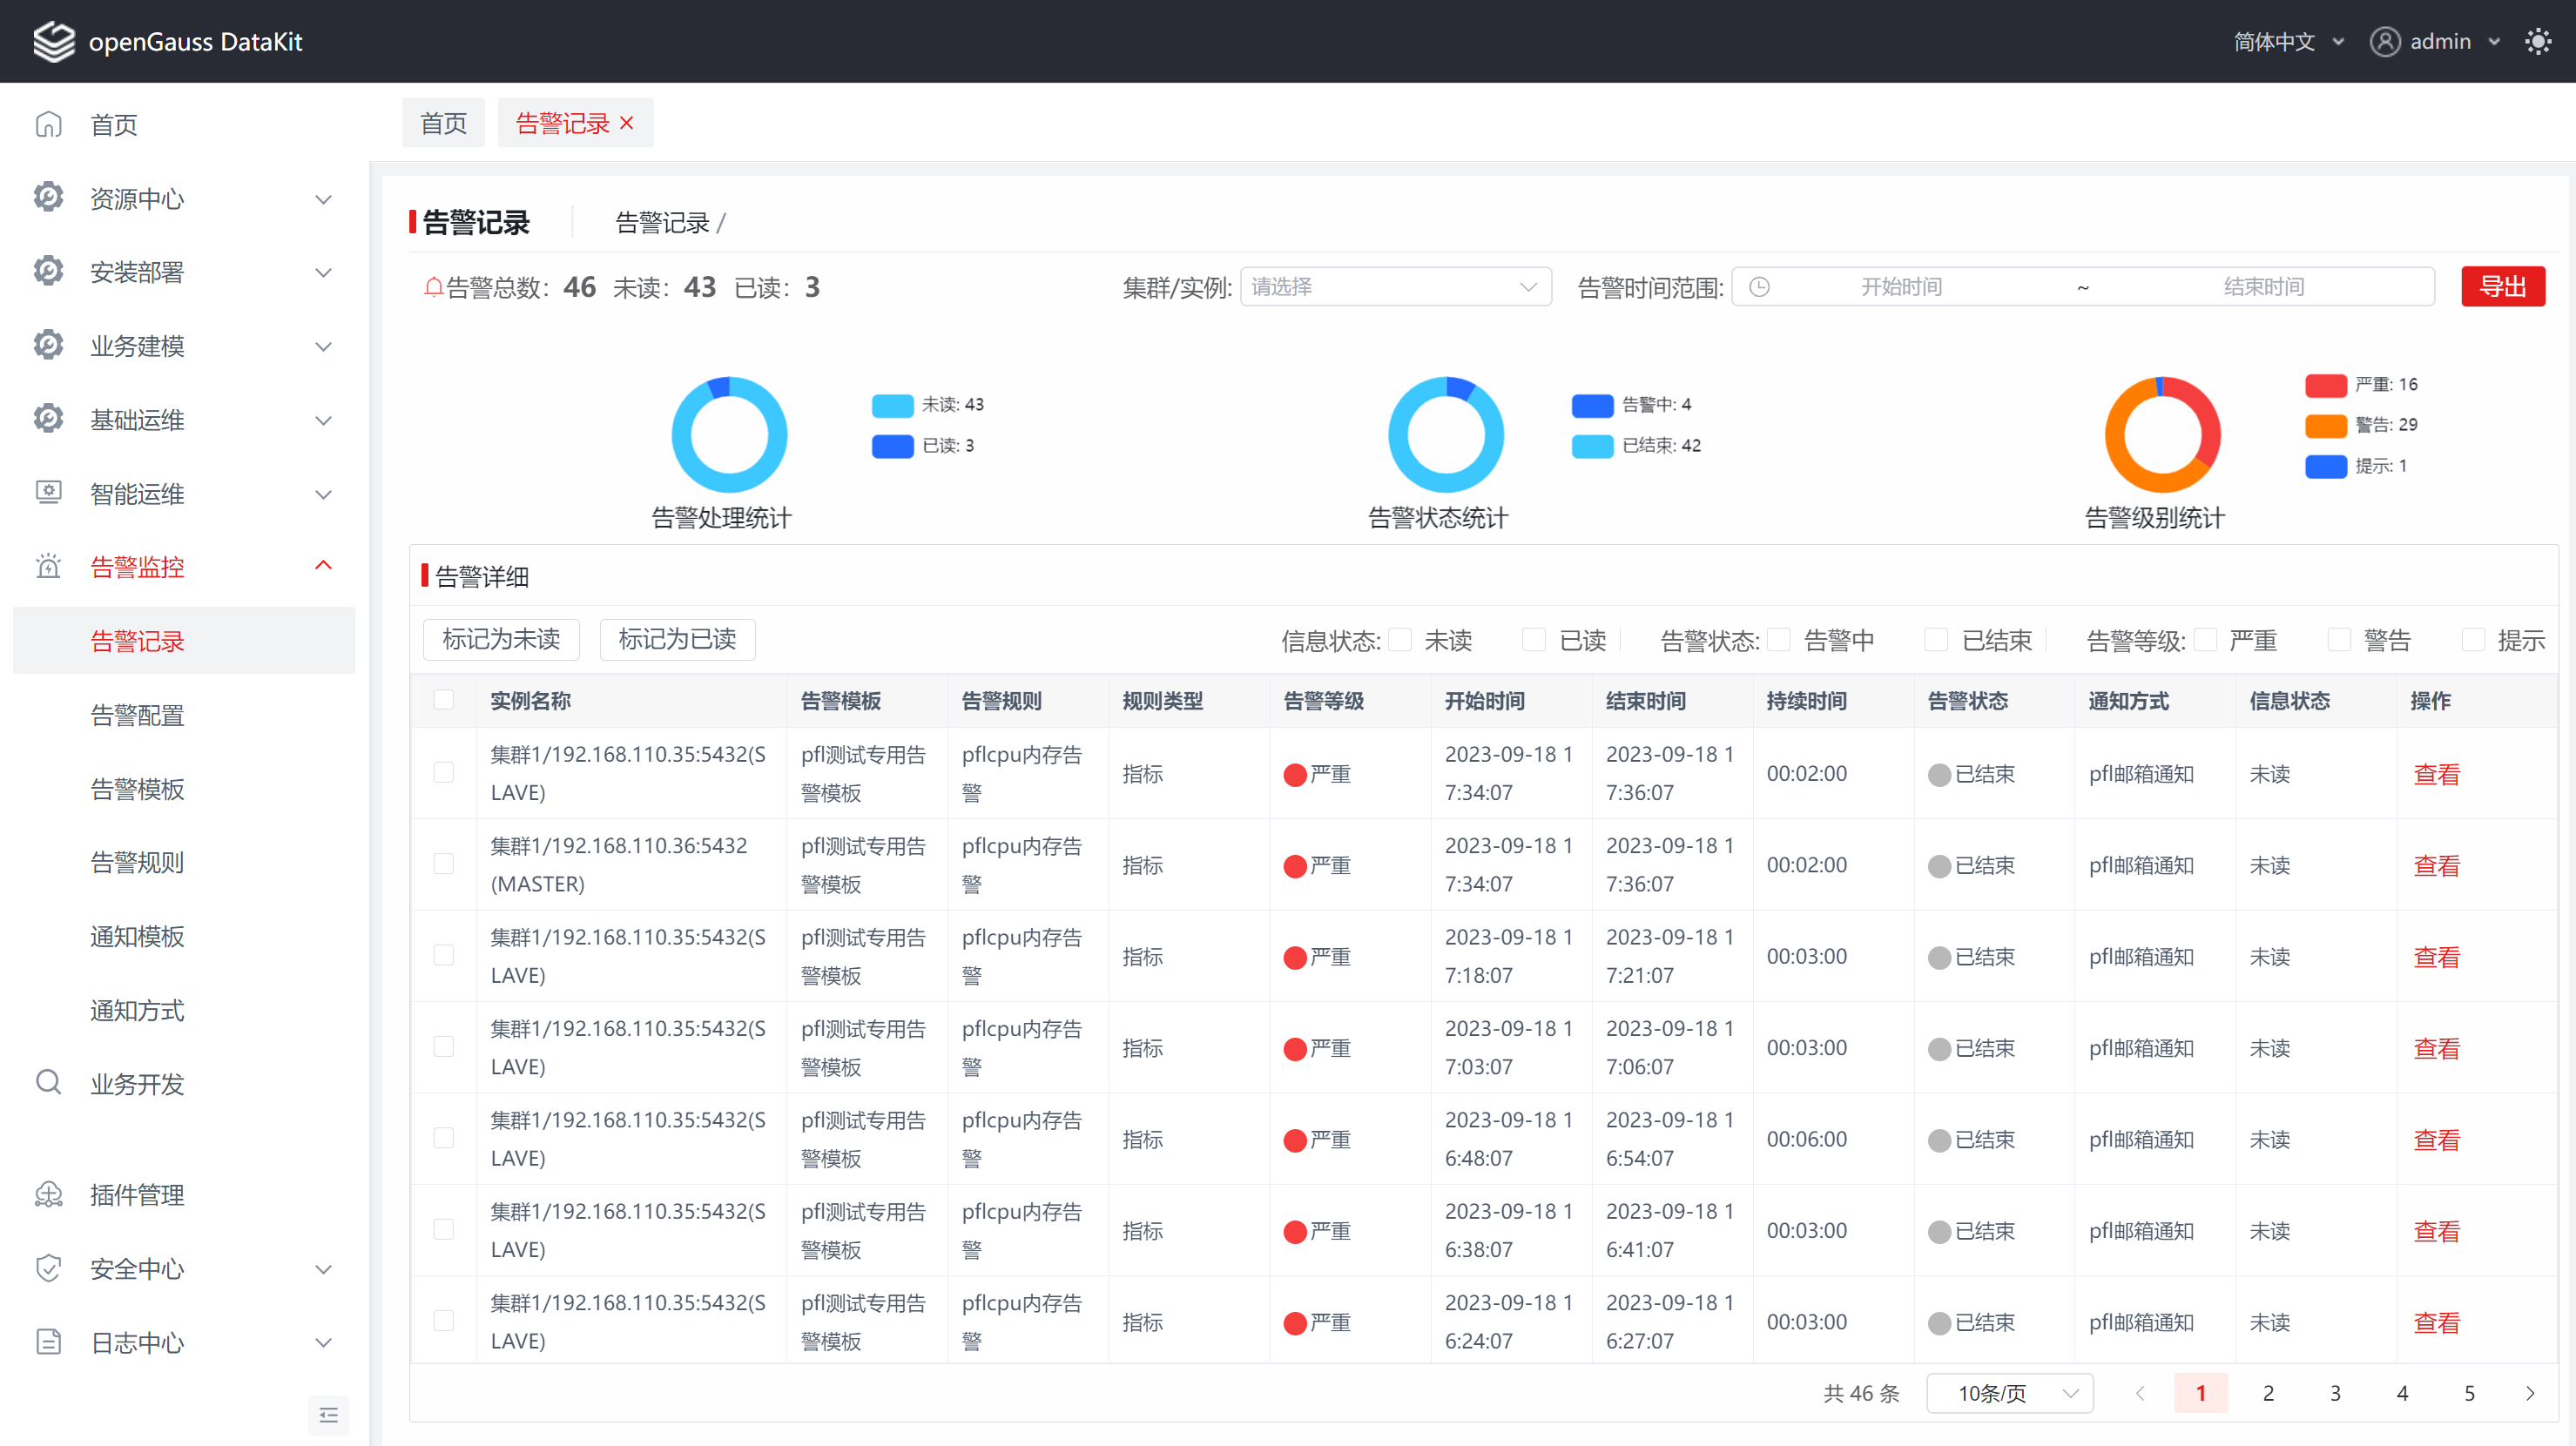Select all rows via header checkbox

click(x=443, y=700)
